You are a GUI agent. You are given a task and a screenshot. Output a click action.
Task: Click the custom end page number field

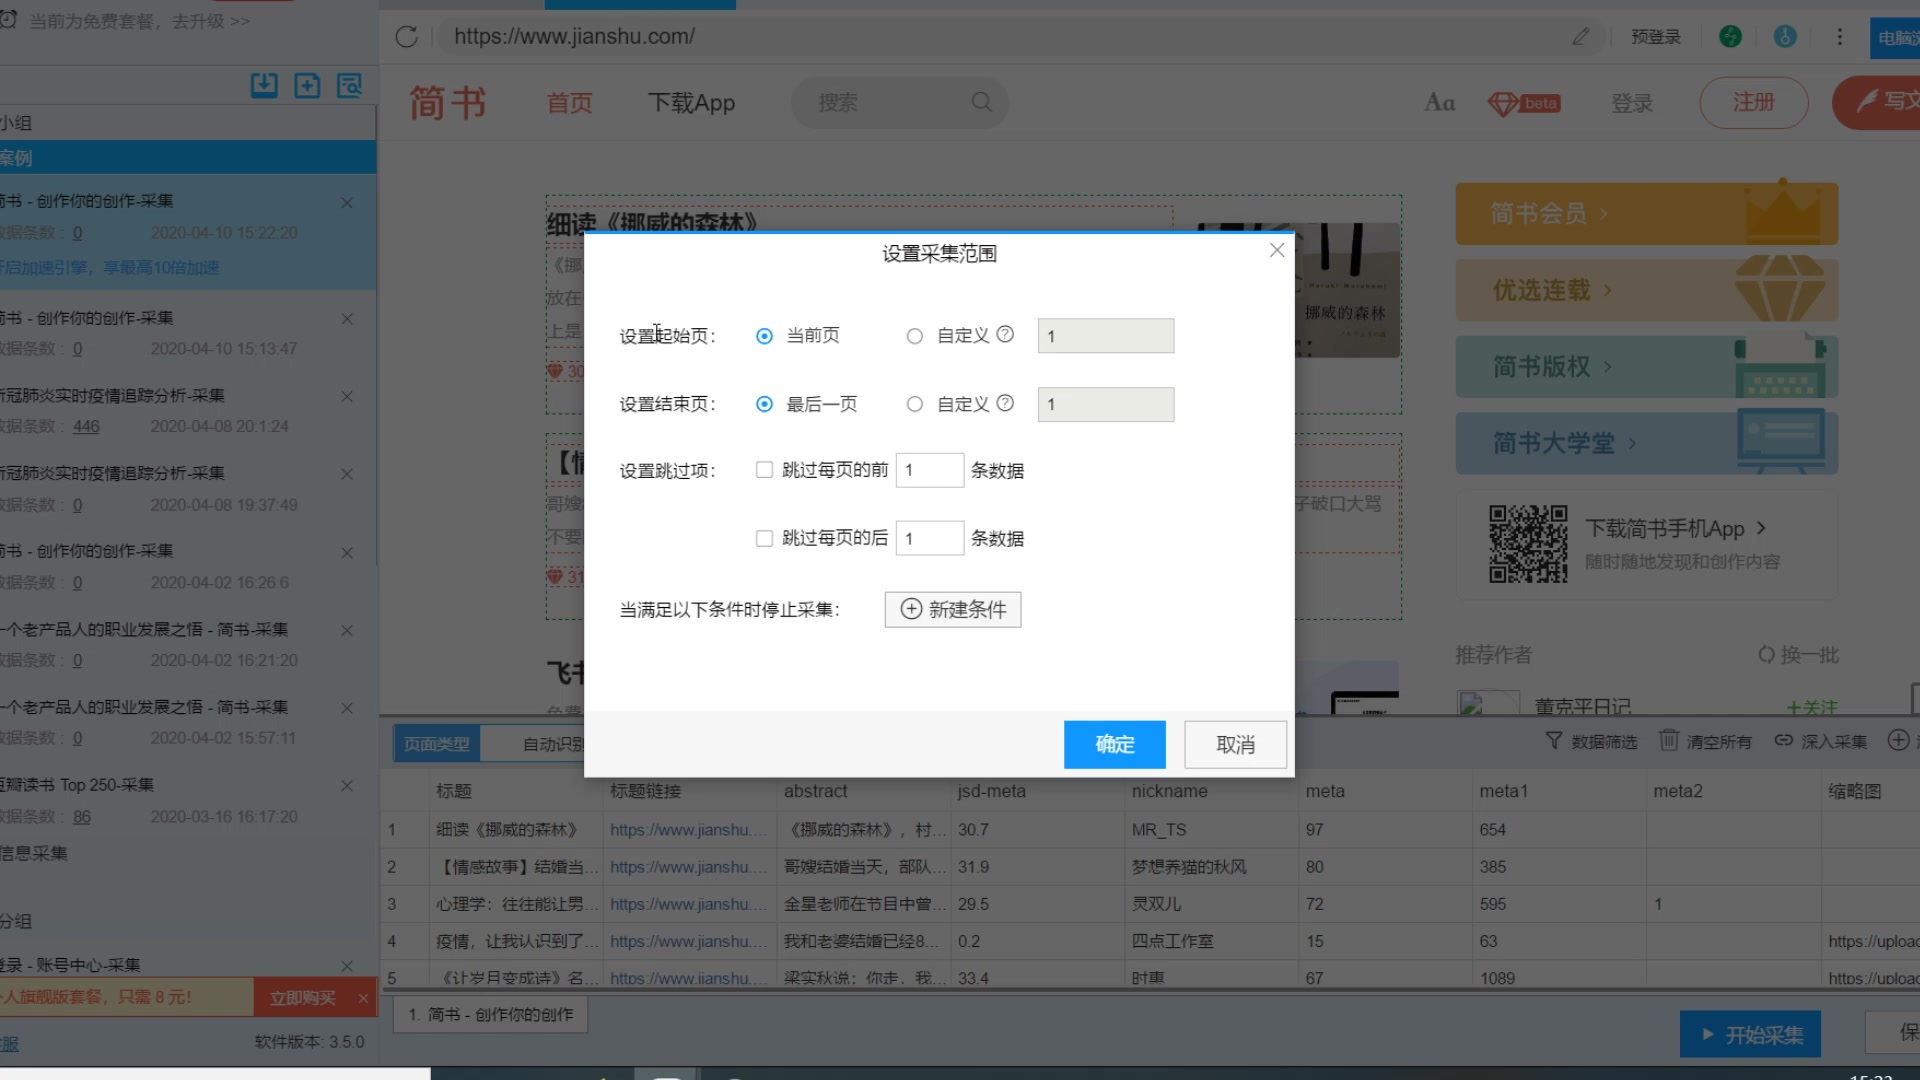click(1106, 404)
